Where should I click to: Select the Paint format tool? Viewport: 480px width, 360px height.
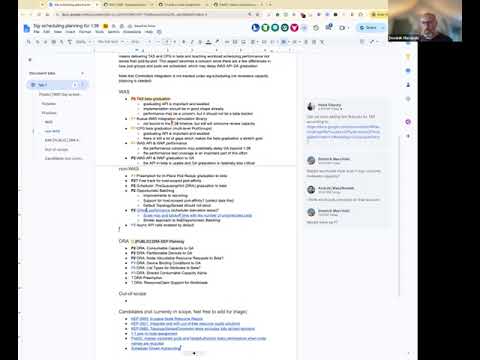click(x=70, y=42)
